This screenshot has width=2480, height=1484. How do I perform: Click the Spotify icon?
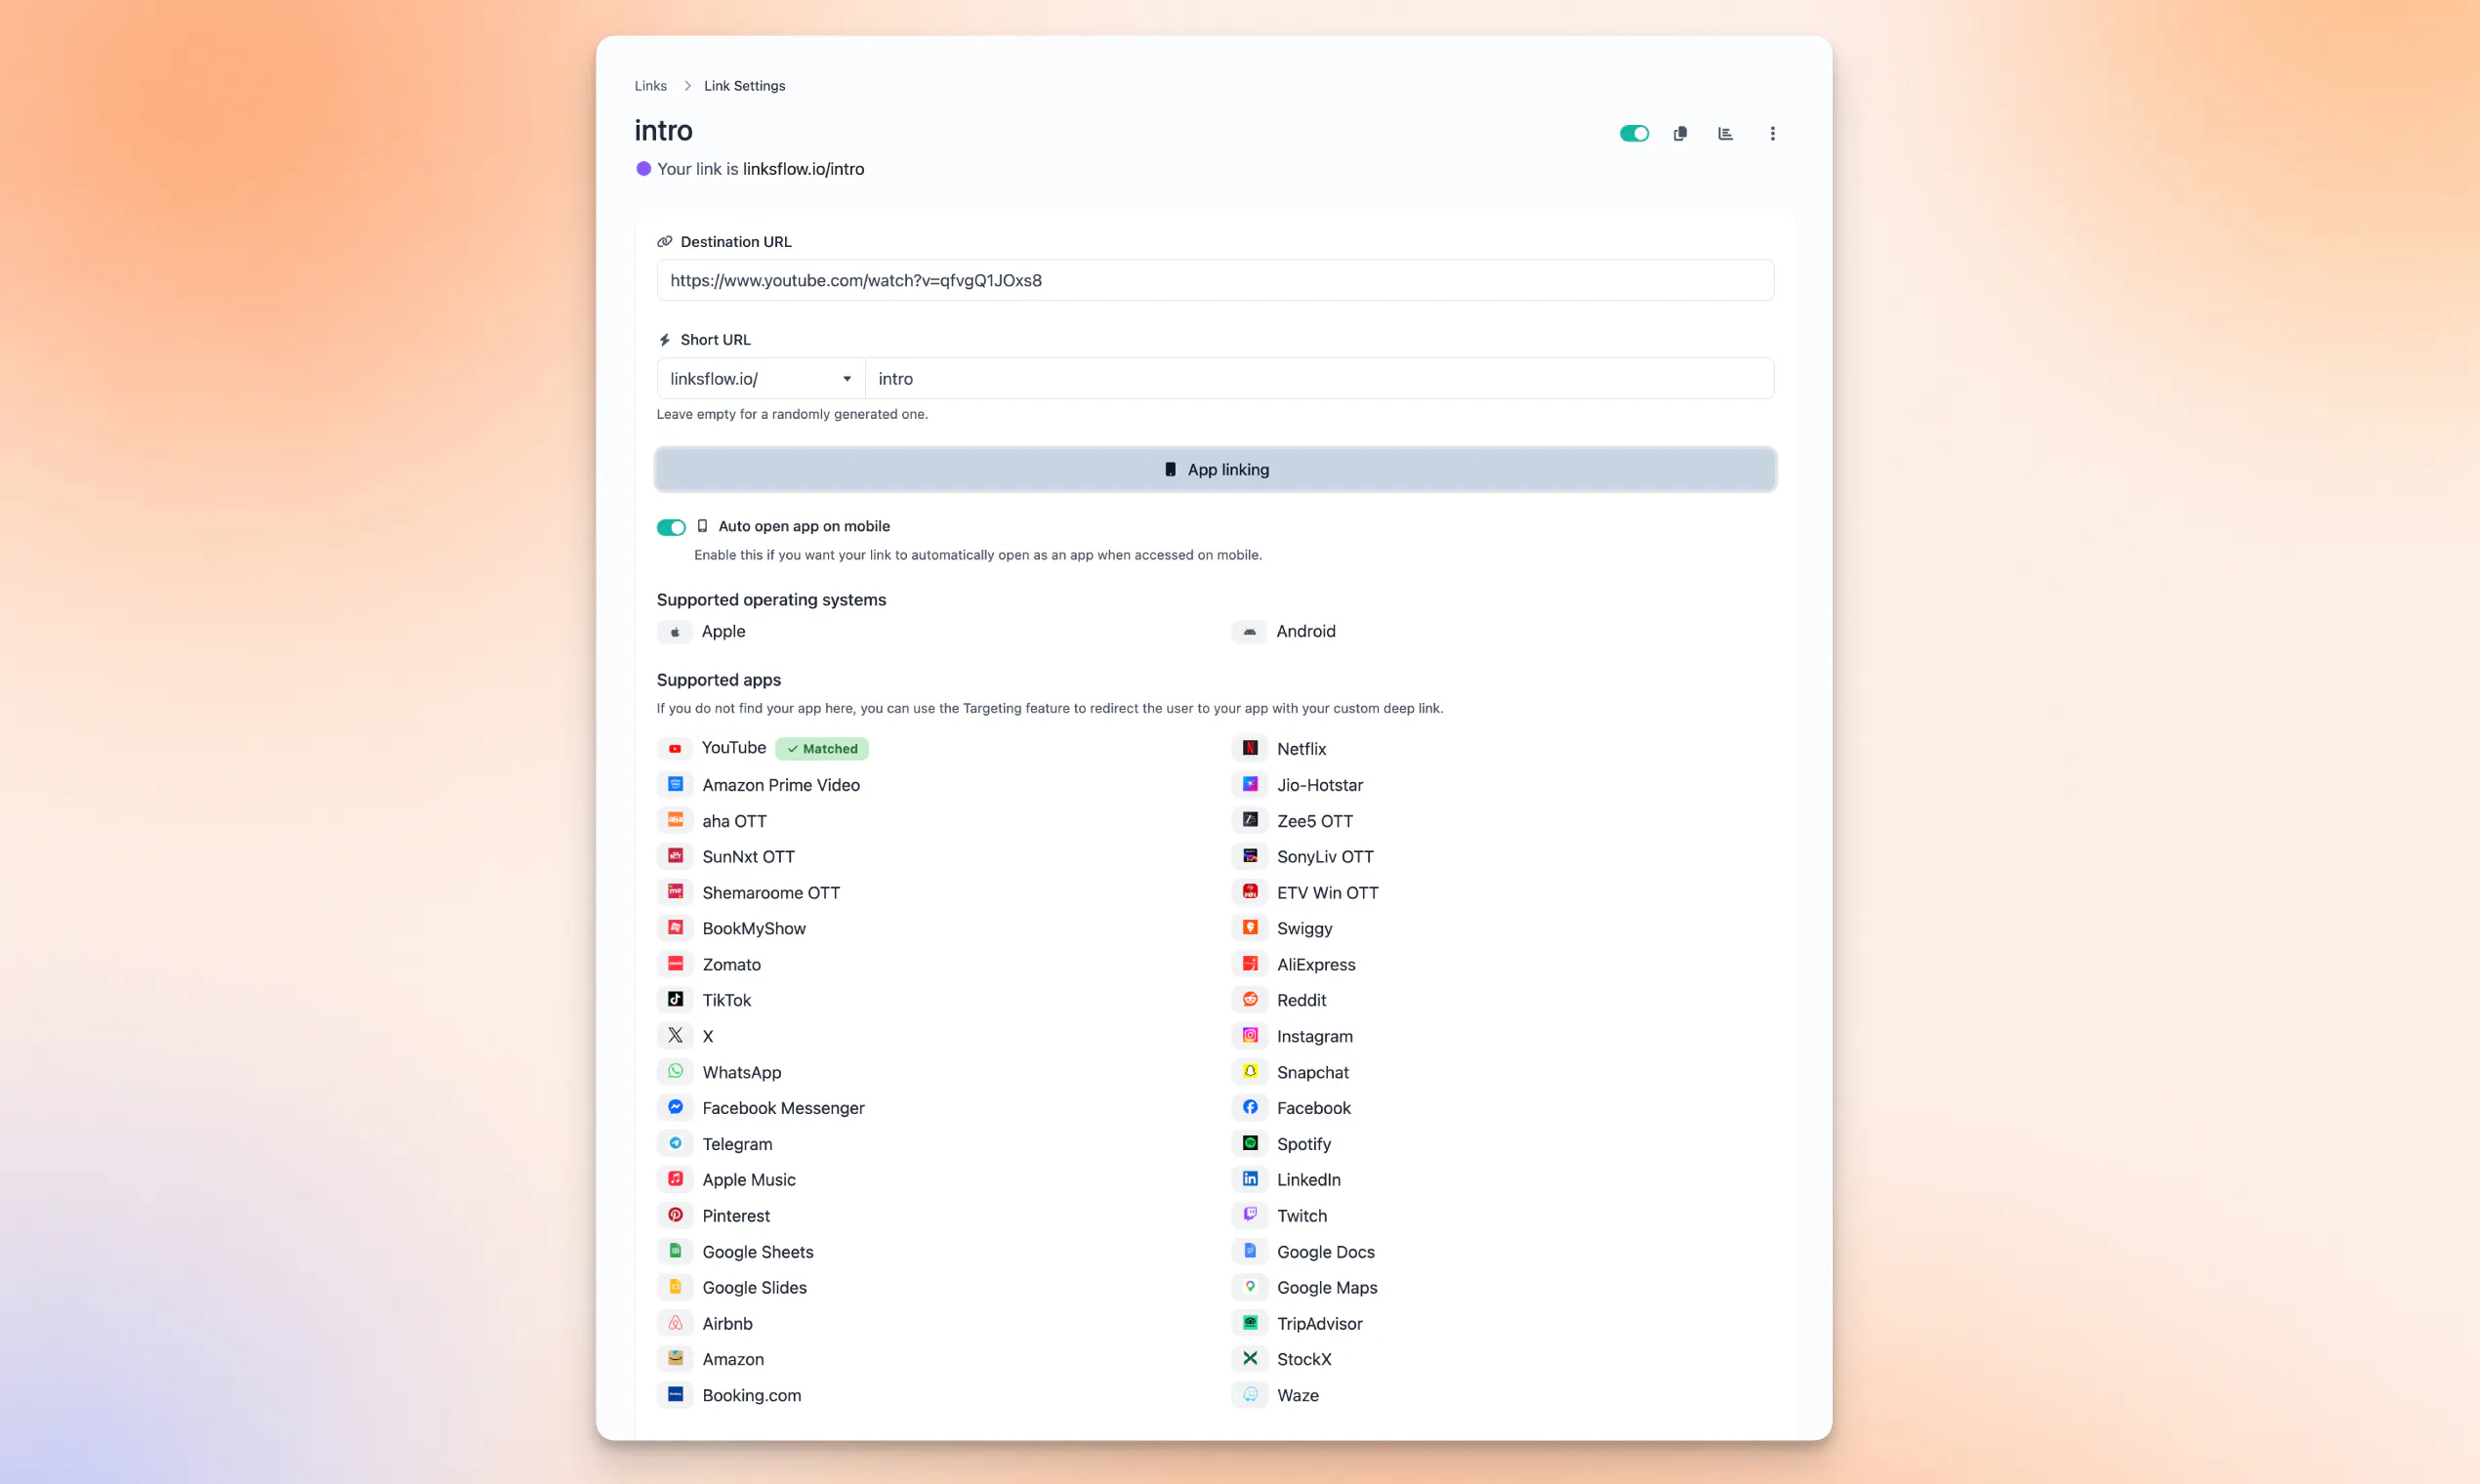click(x=1250, y=1144)
